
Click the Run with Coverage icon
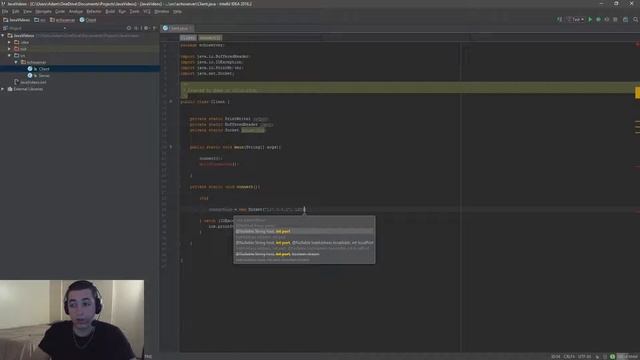pyautogui.click(x=607, y=19)
